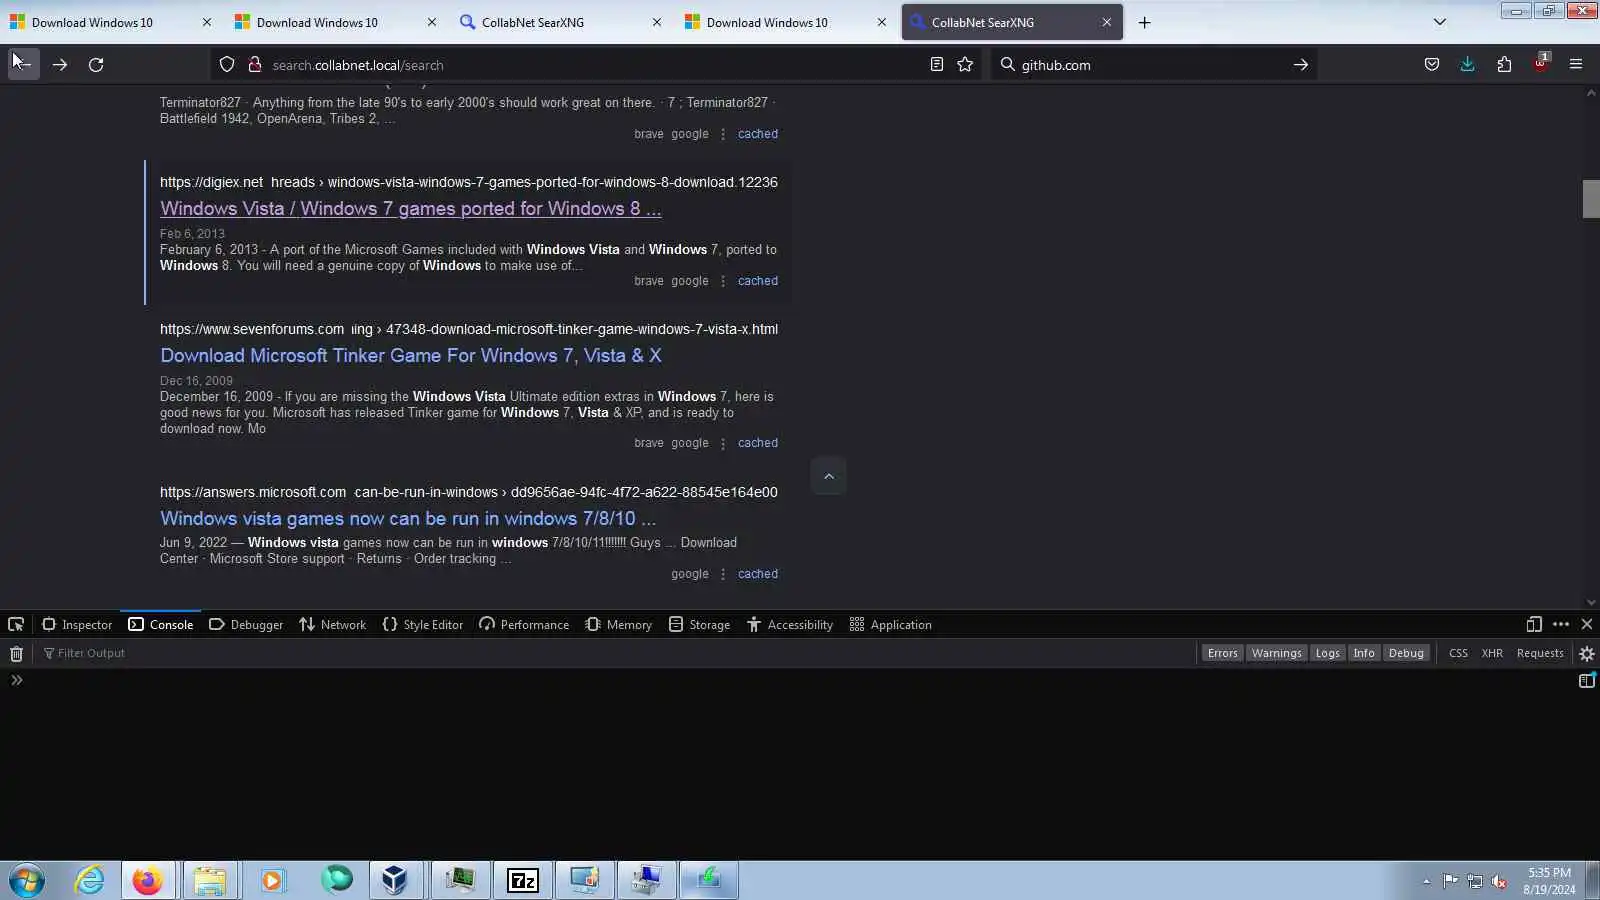The image size is (1600, 900).
Task: Show hidden system tray icons
Action: (x=1426, y=881)
